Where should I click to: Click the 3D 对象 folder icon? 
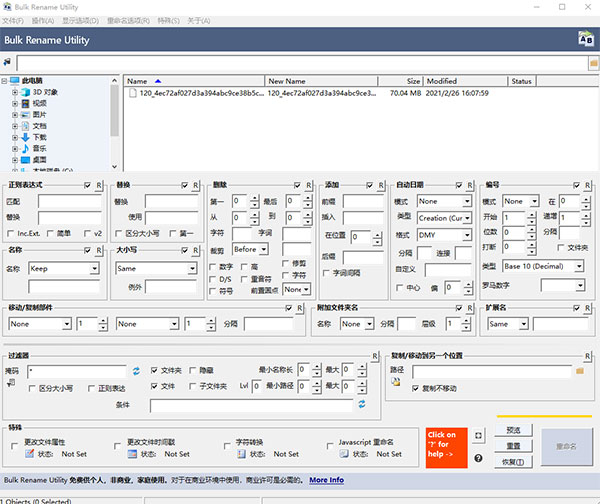tap(25, 92)
